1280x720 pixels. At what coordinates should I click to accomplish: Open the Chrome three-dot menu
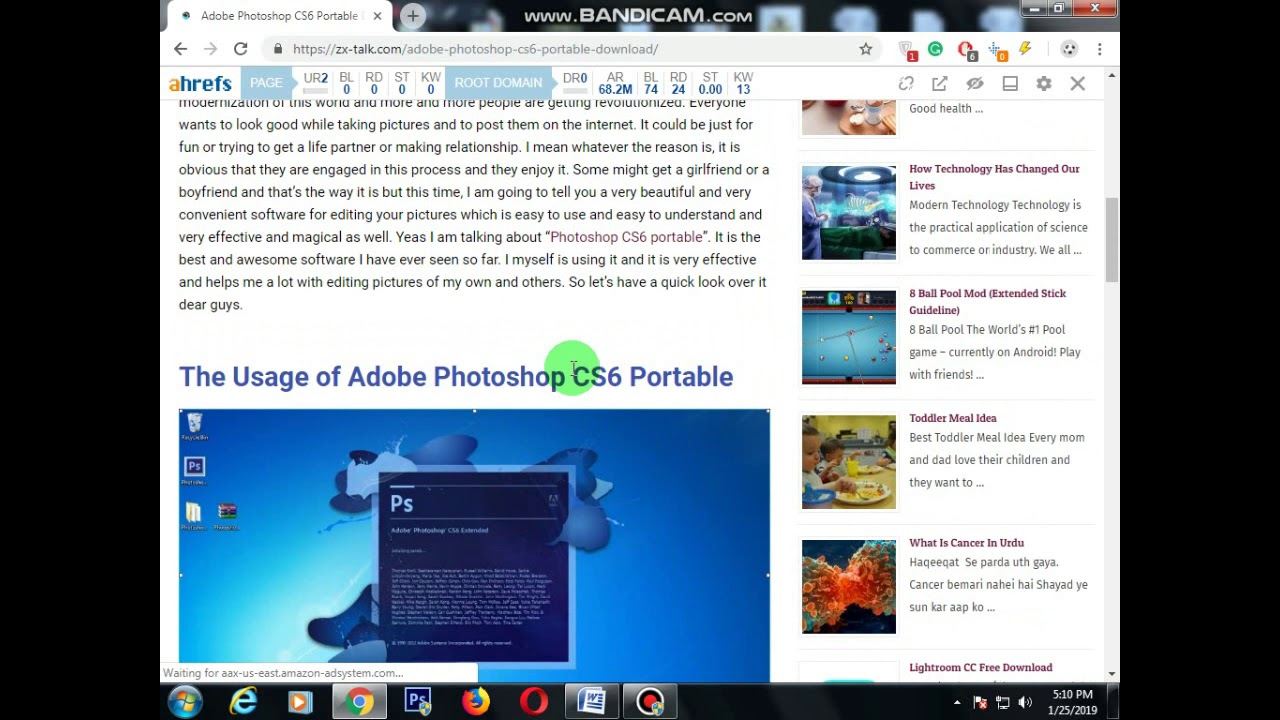[1099, 49]
